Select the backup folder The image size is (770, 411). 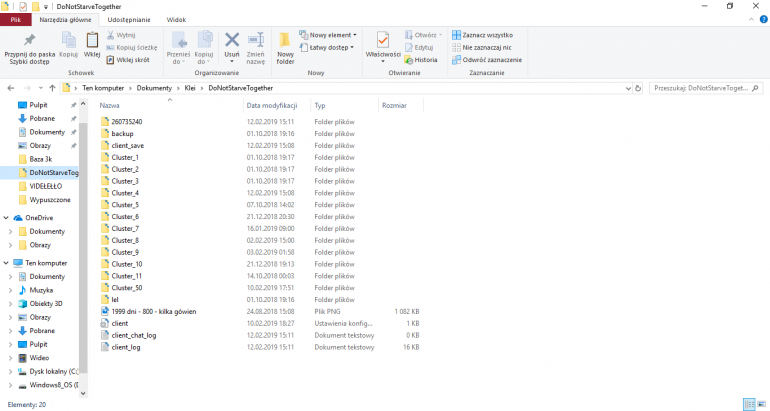122,134
